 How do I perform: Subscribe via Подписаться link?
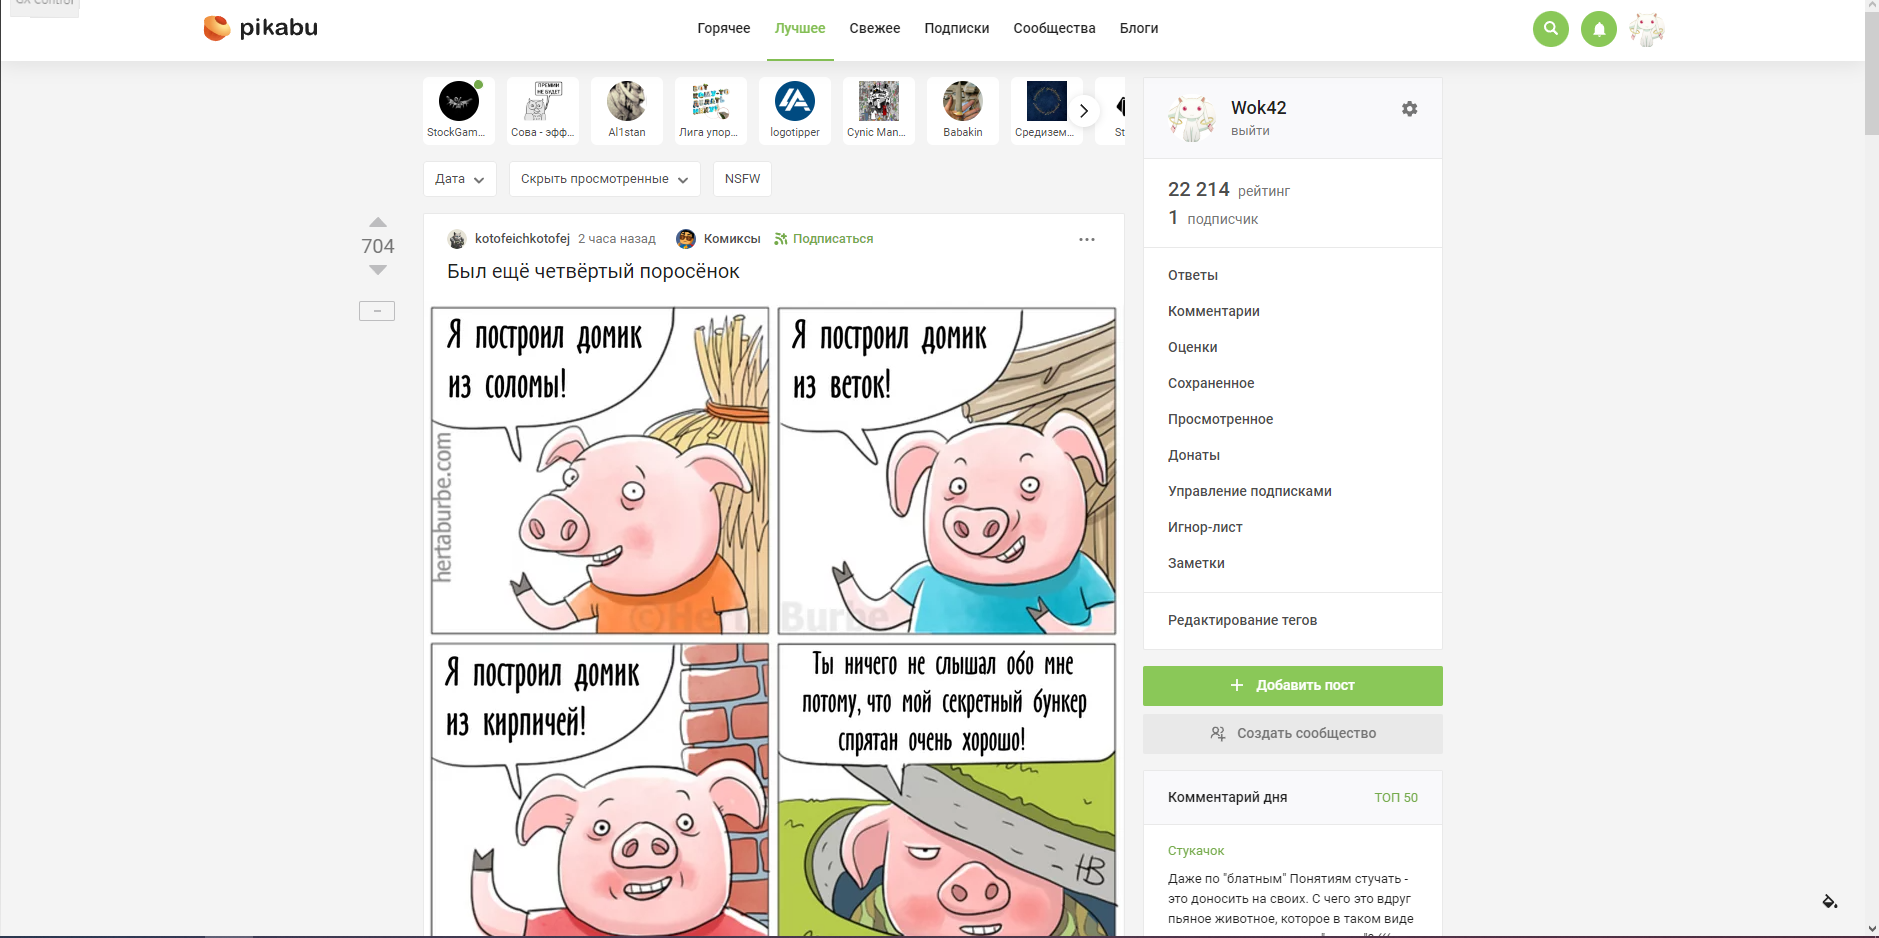click(824, 239)
